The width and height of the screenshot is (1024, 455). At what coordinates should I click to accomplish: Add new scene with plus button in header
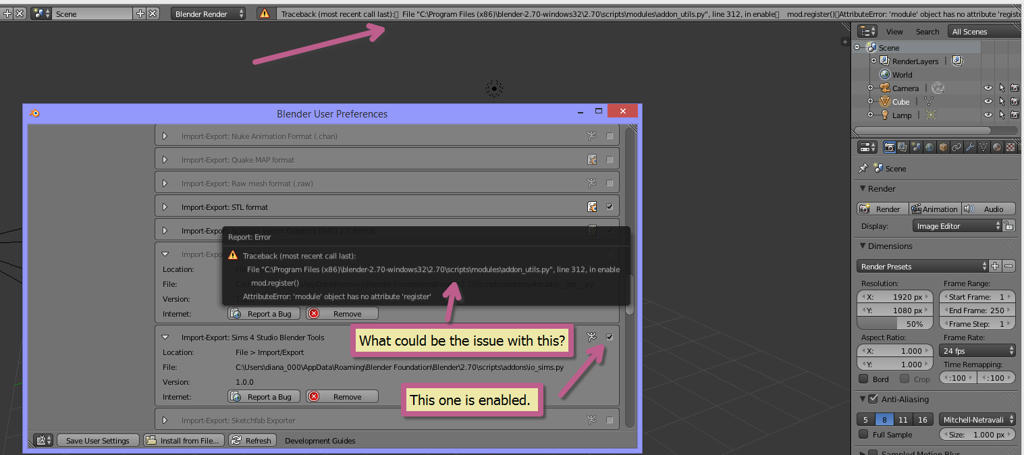(x=140, y=13)
